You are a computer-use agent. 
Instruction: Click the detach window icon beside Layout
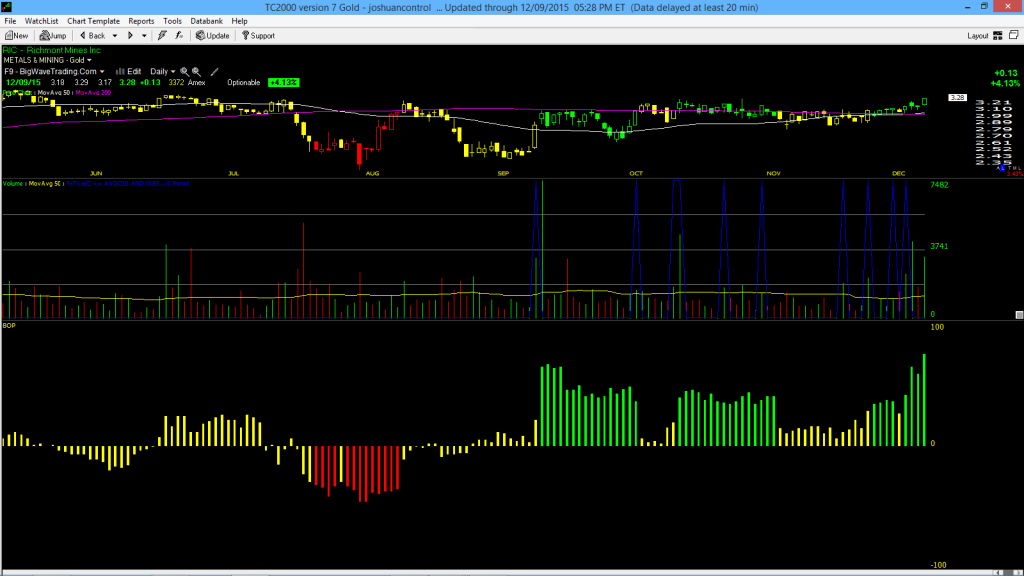1014,35
